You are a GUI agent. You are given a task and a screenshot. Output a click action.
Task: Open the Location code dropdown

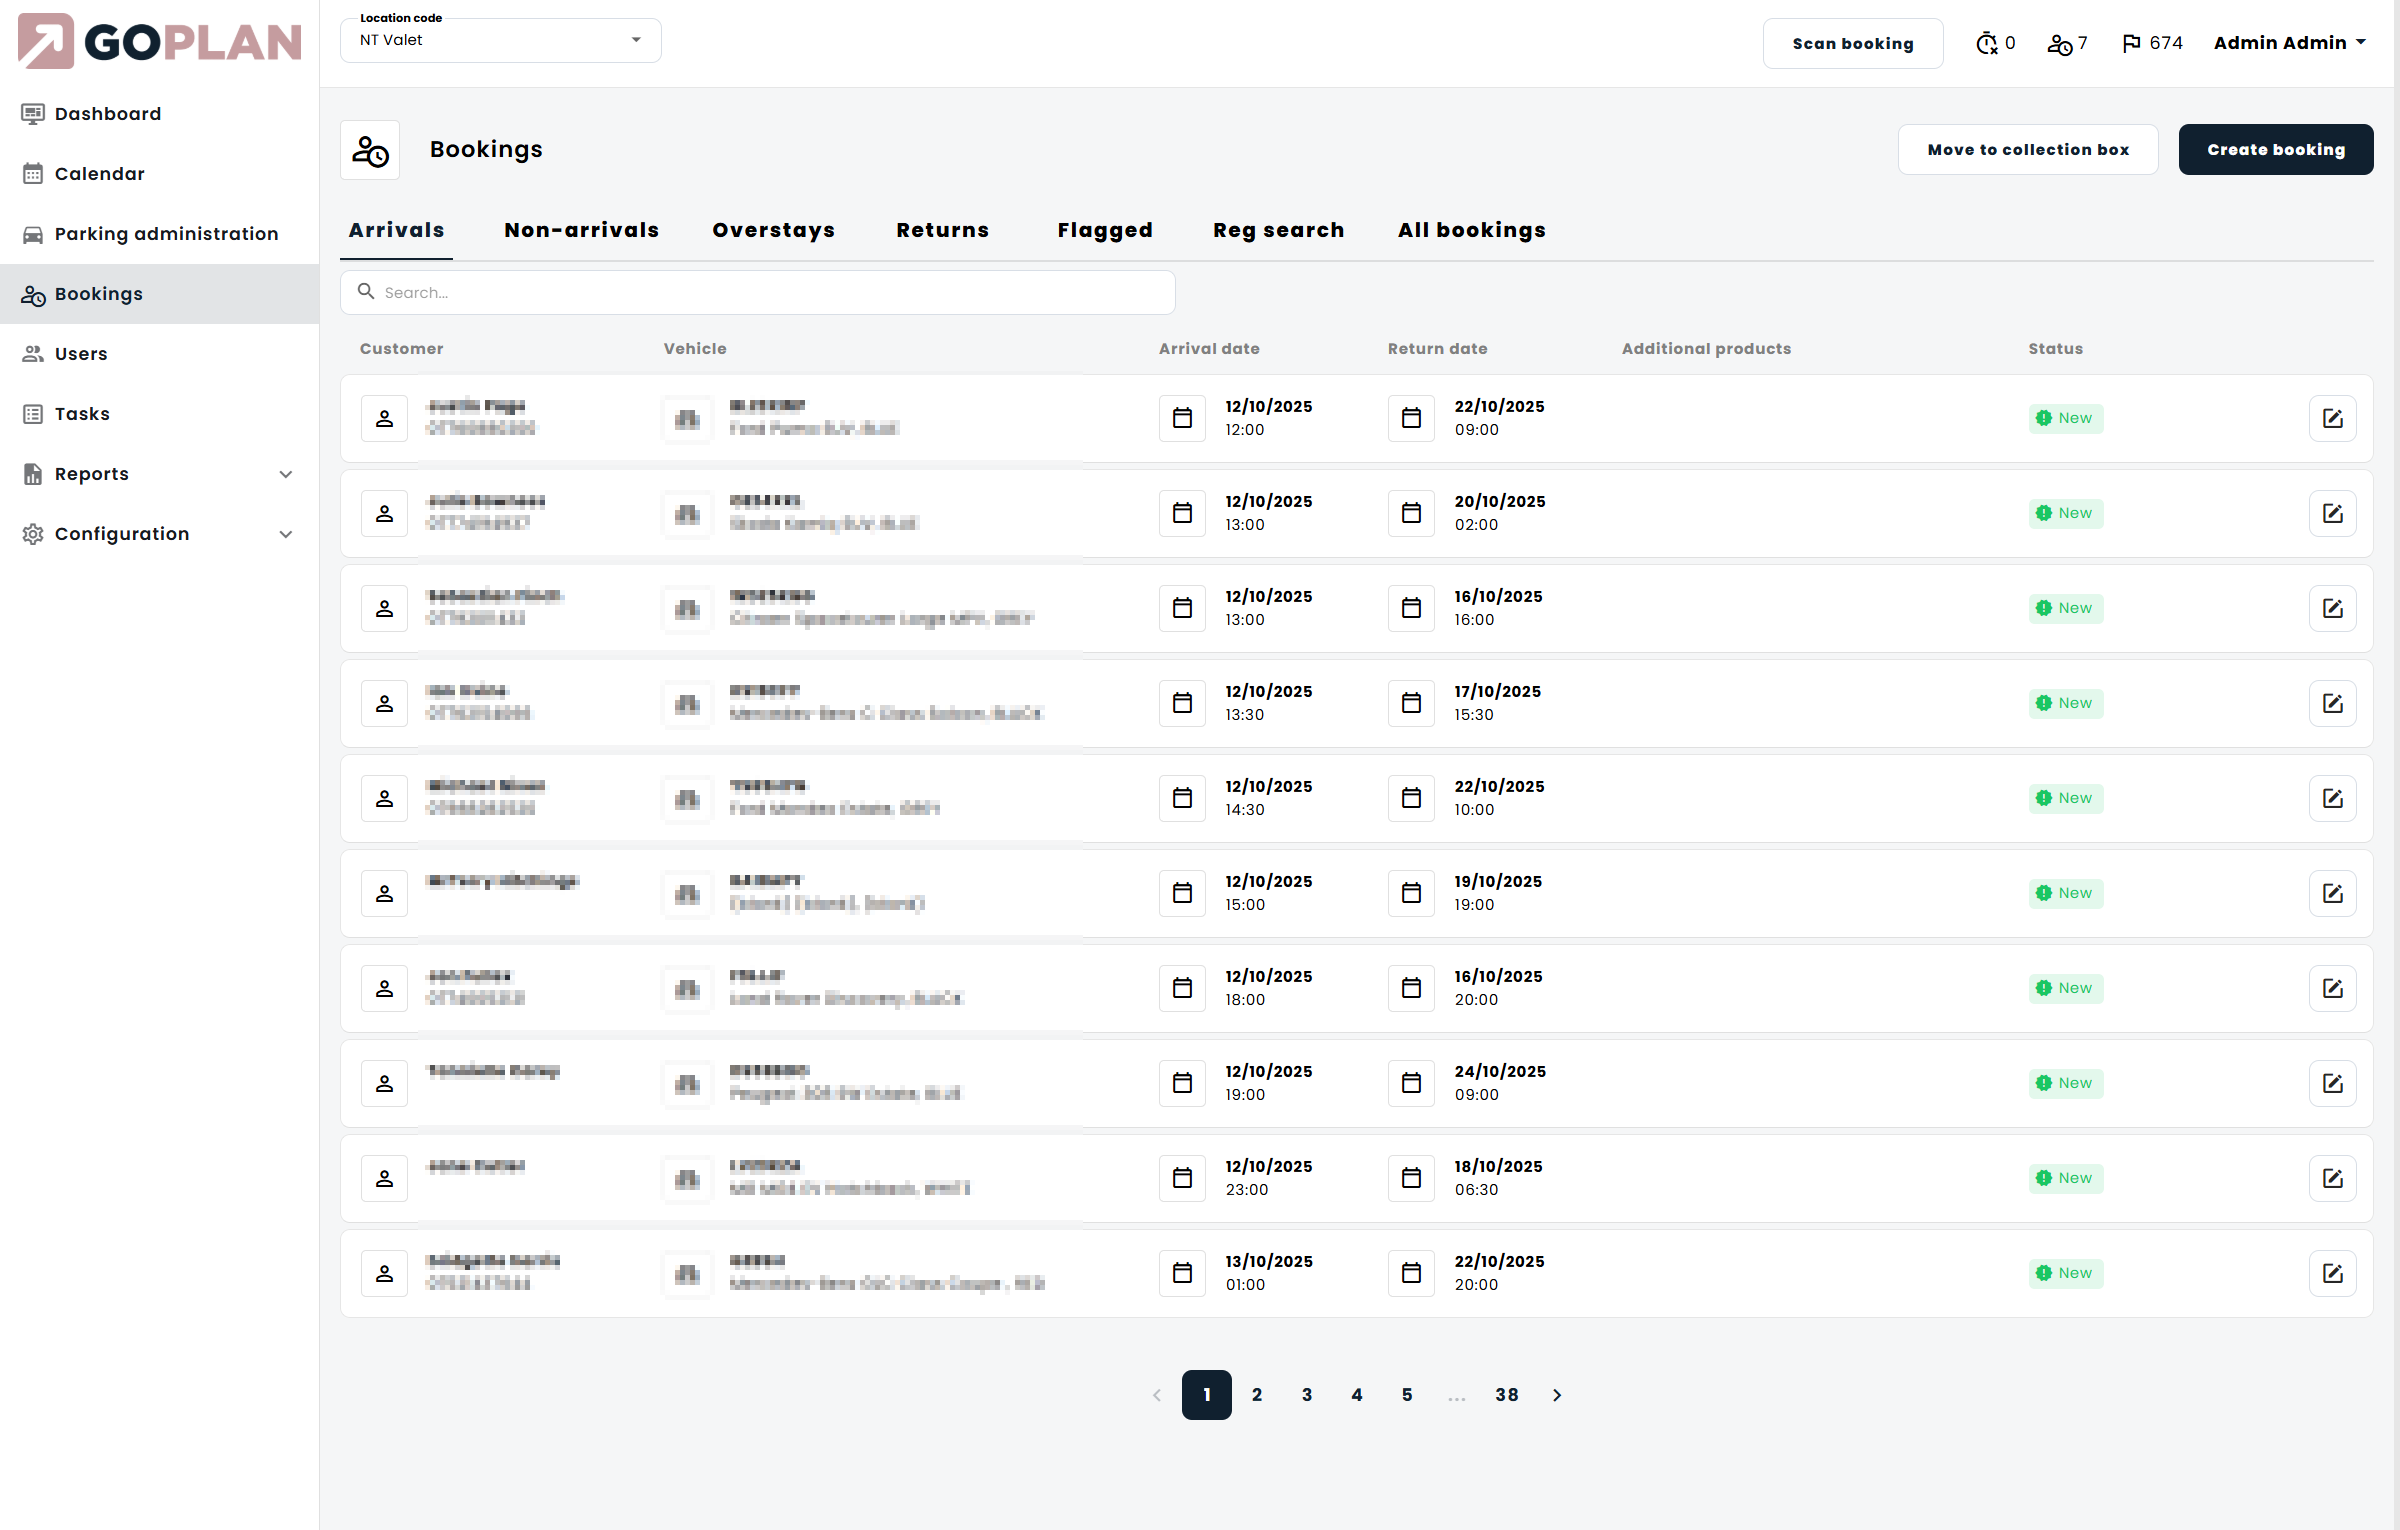(500, 40)
